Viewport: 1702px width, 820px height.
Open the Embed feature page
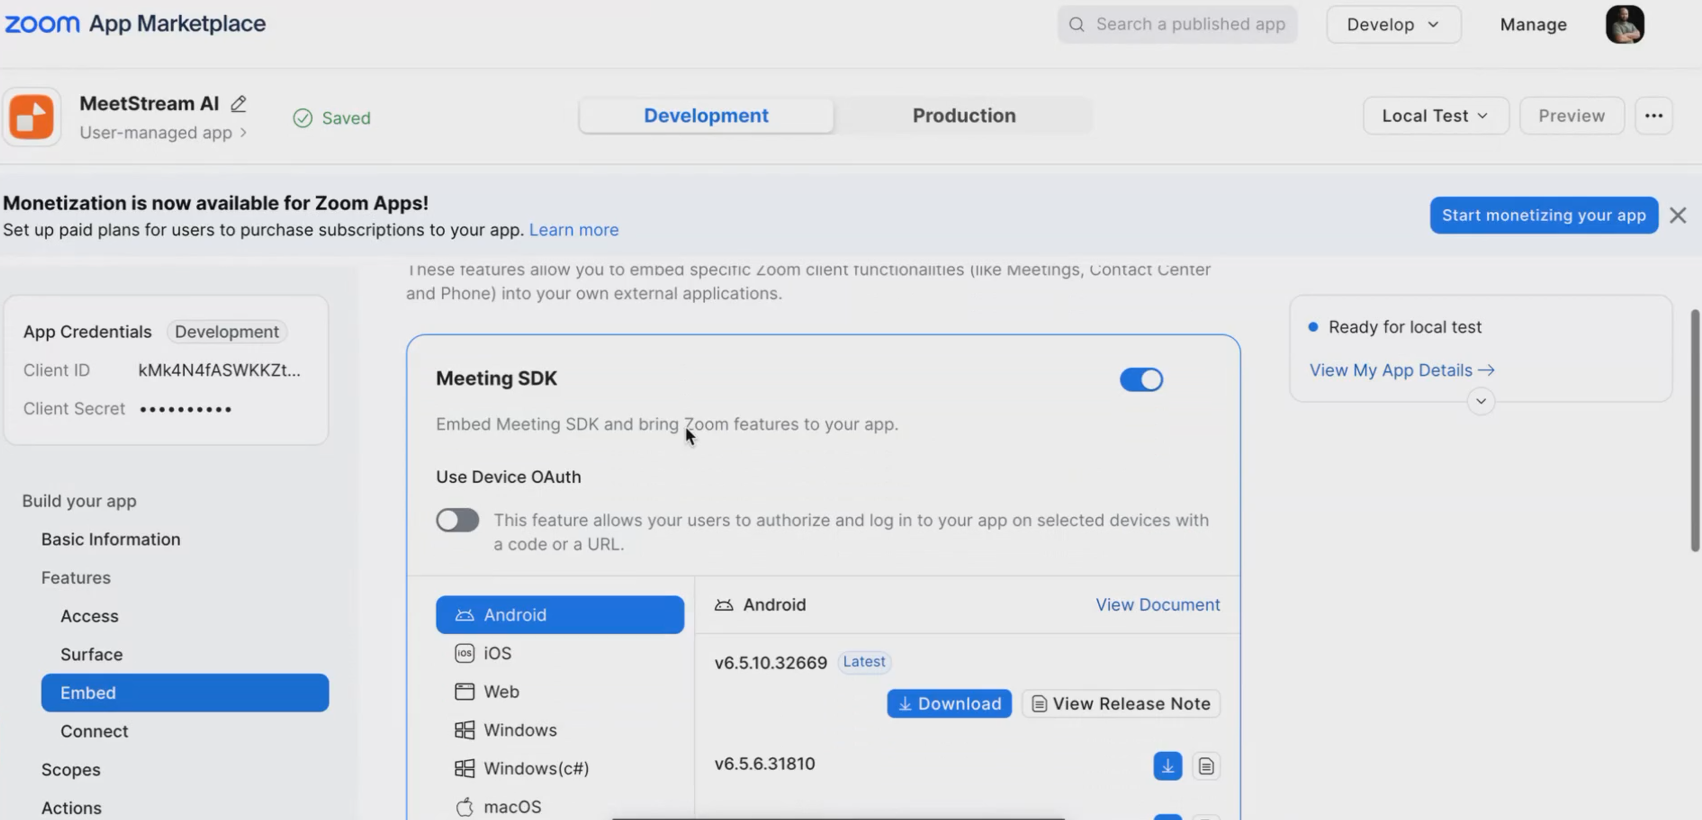185,693
